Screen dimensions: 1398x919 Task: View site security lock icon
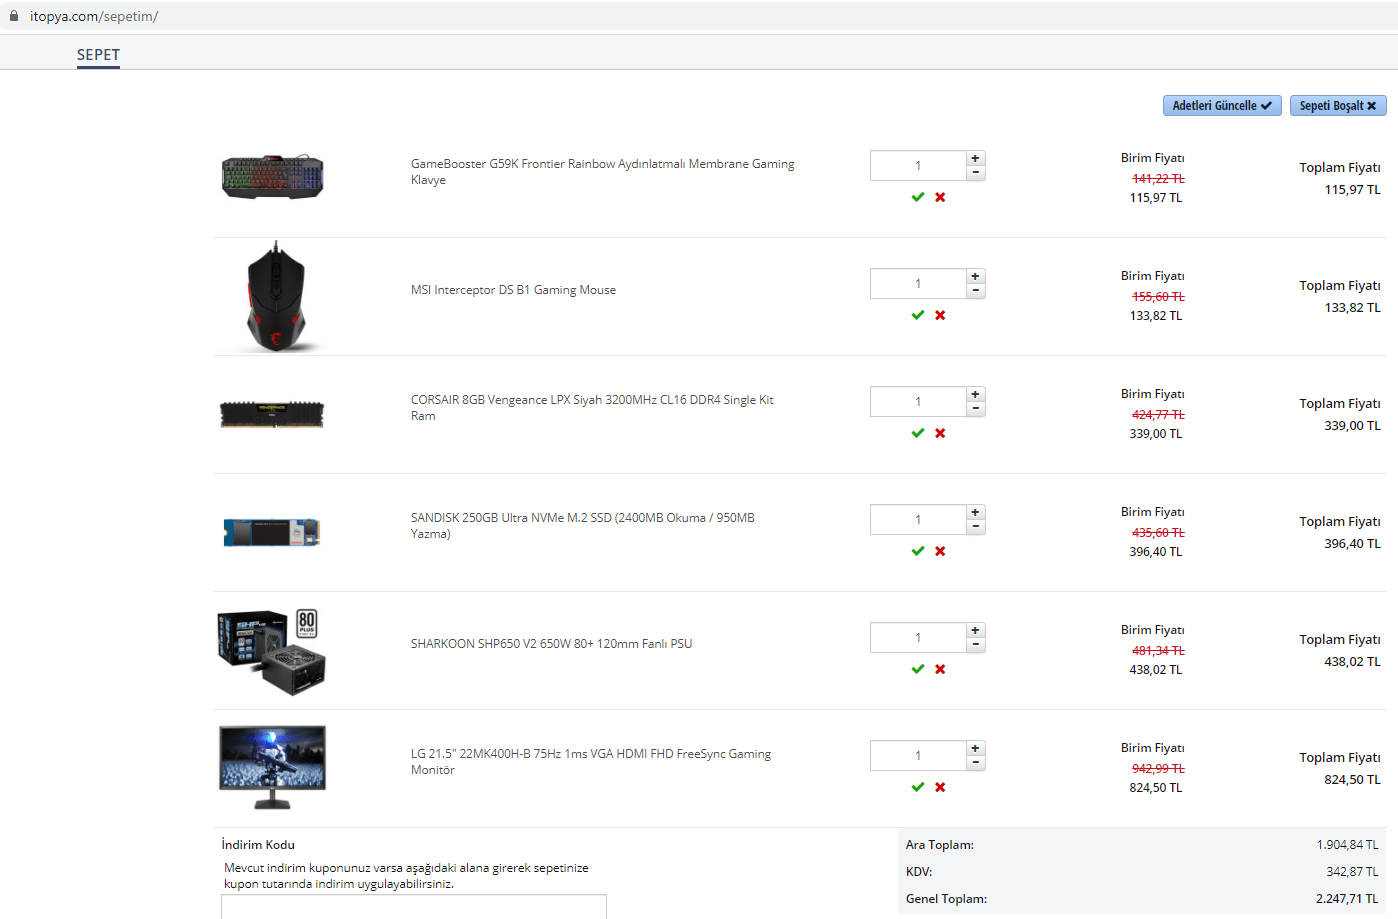(x=14, y=16)
